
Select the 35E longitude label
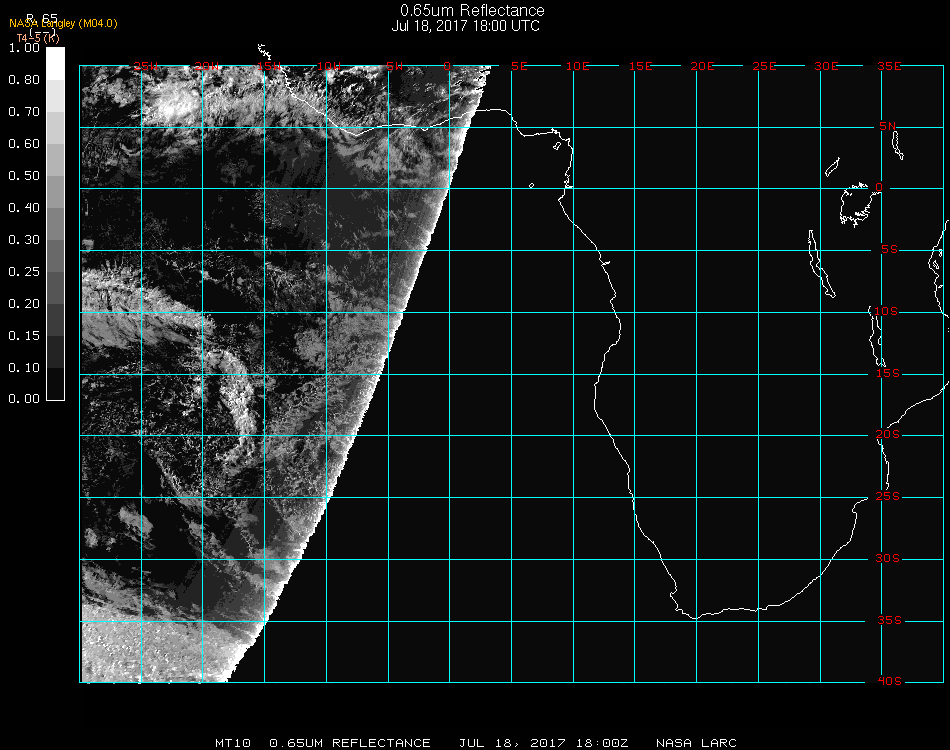(889, 67)
